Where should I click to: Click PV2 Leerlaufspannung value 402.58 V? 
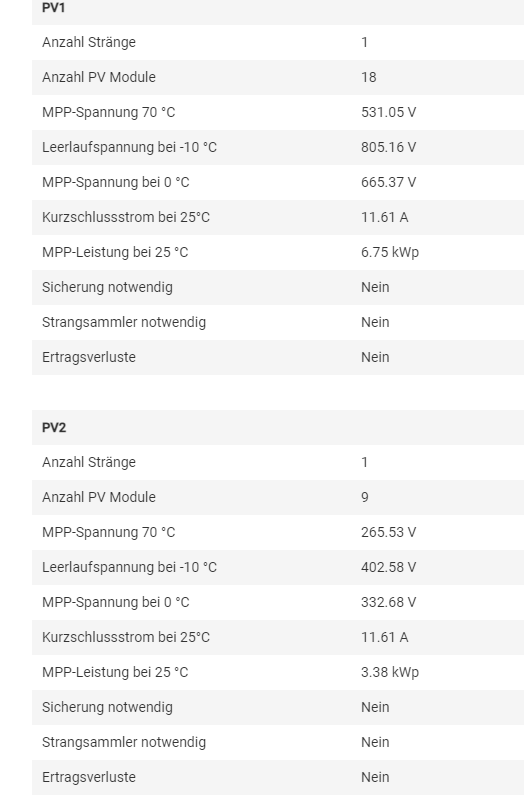[x=389, y=567]
